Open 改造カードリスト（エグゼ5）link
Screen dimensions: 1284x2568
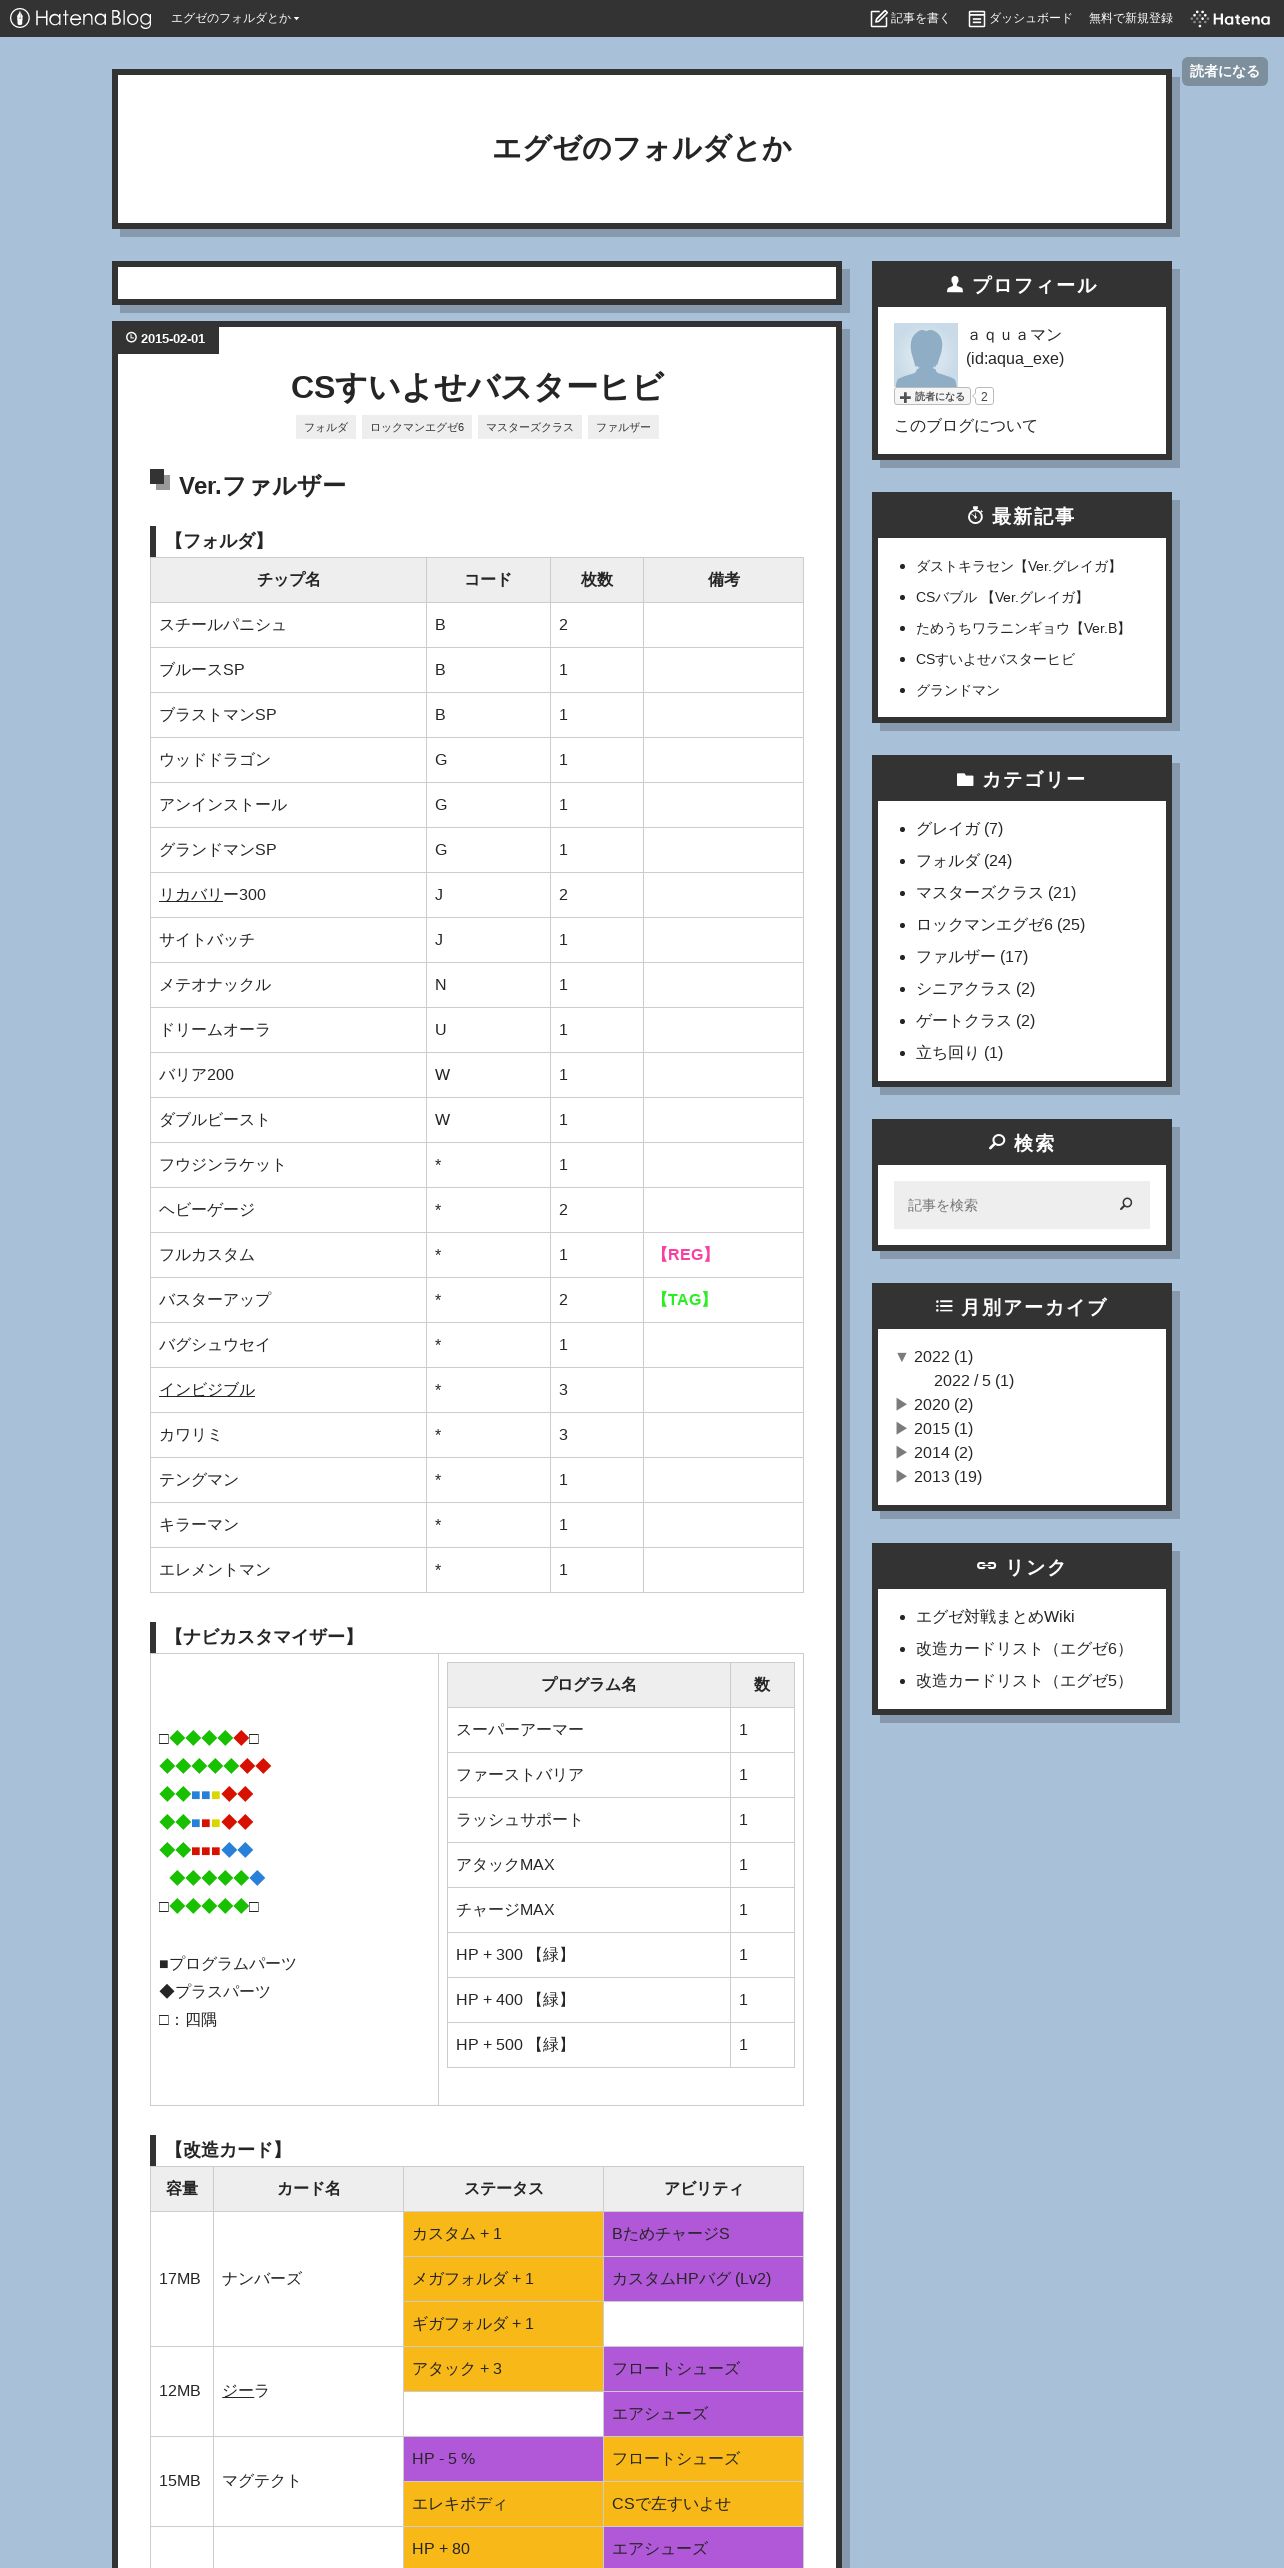pos(1024,1681)
